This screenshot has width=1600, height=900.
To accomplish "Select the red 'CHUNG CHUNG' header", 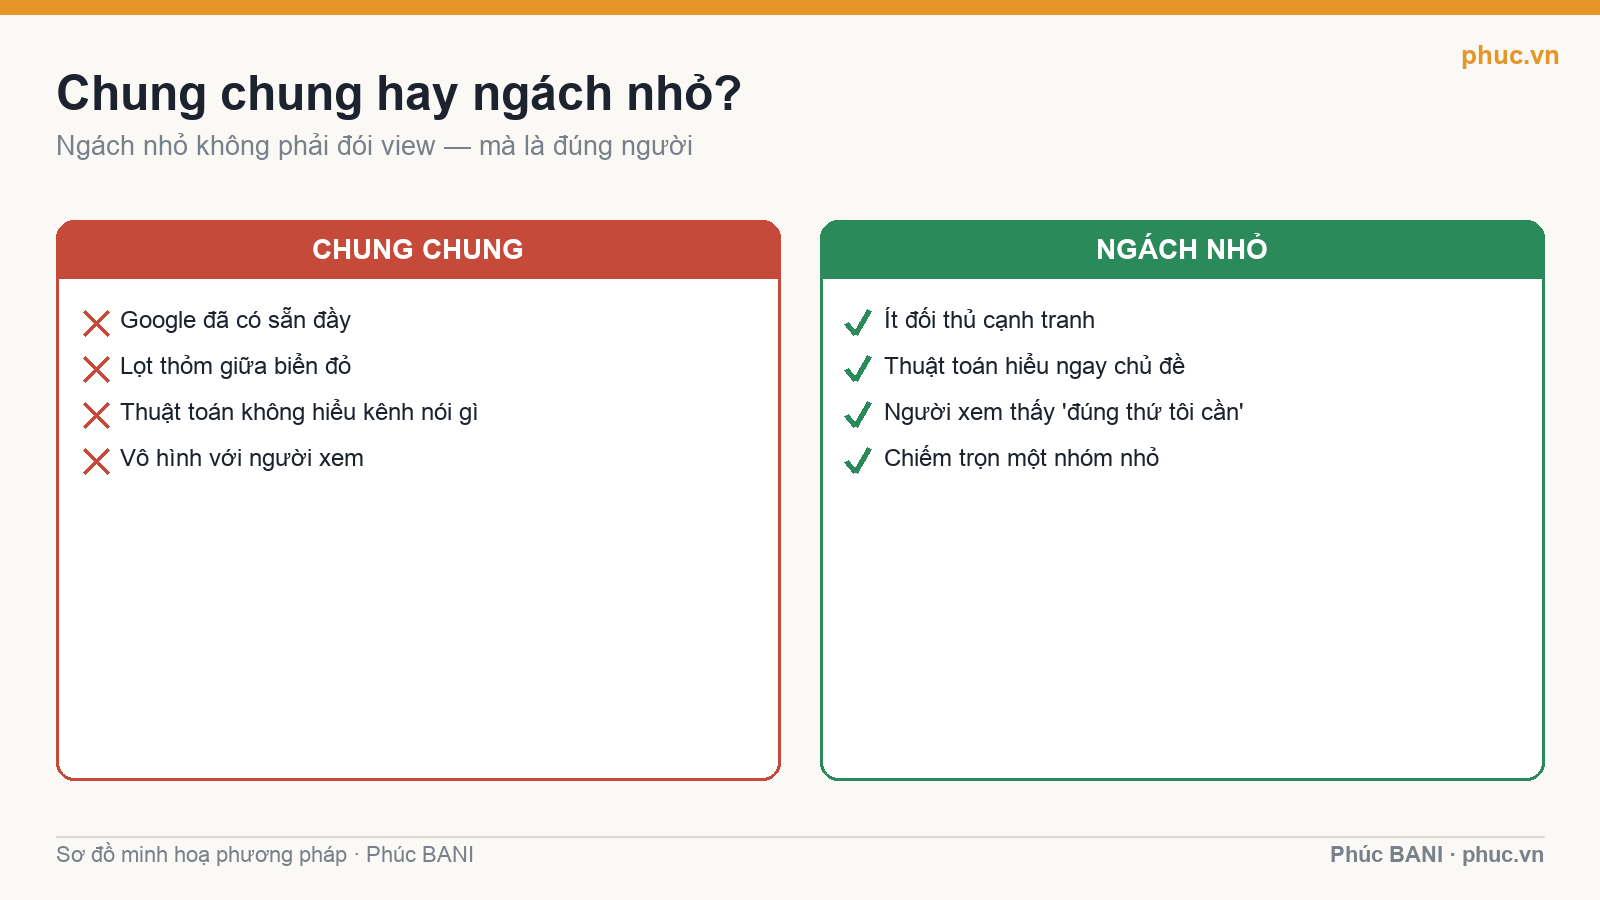I will (x=418, y=249).
